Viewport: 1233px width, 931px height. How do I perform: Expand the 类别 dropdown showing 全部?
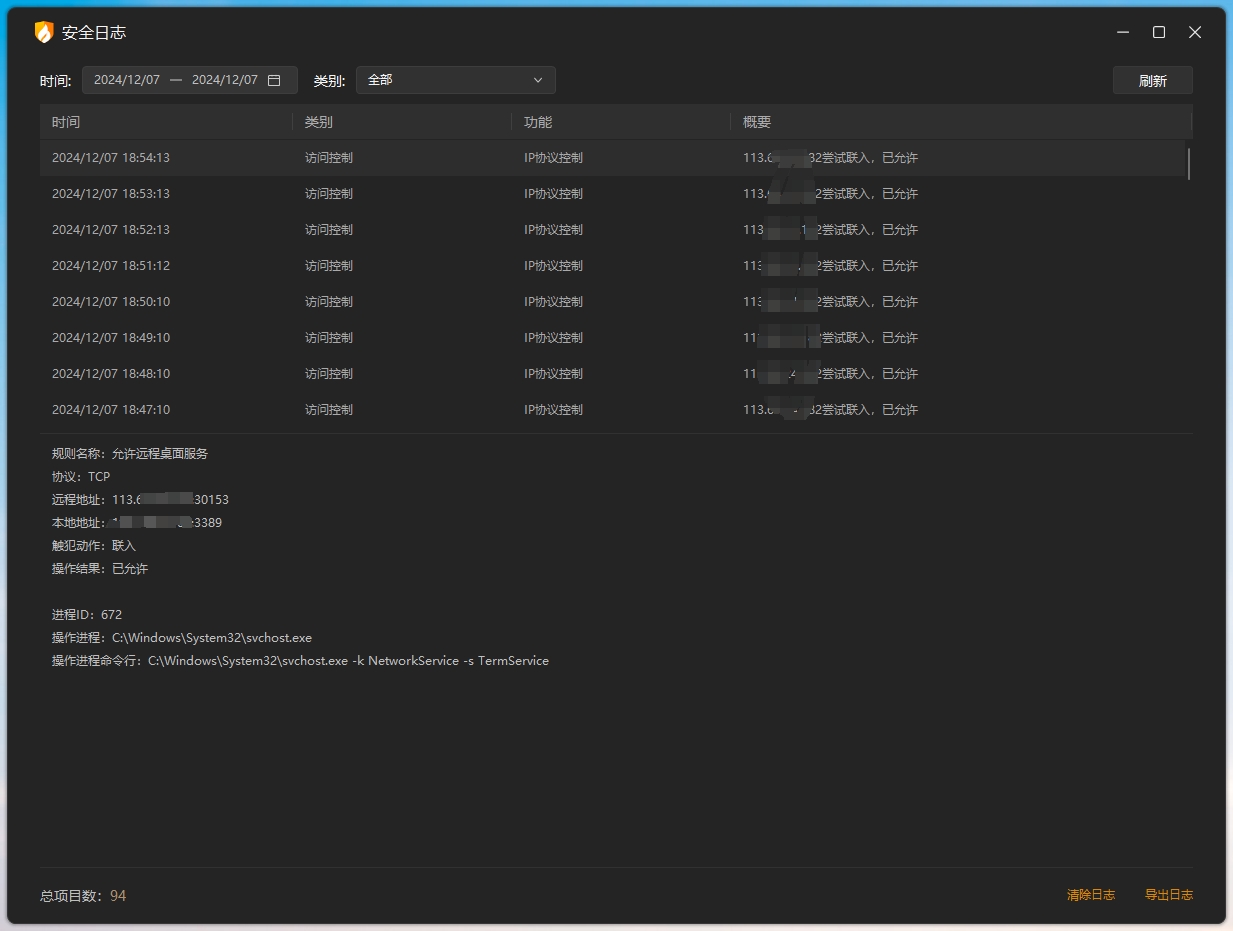click(455, 80)
